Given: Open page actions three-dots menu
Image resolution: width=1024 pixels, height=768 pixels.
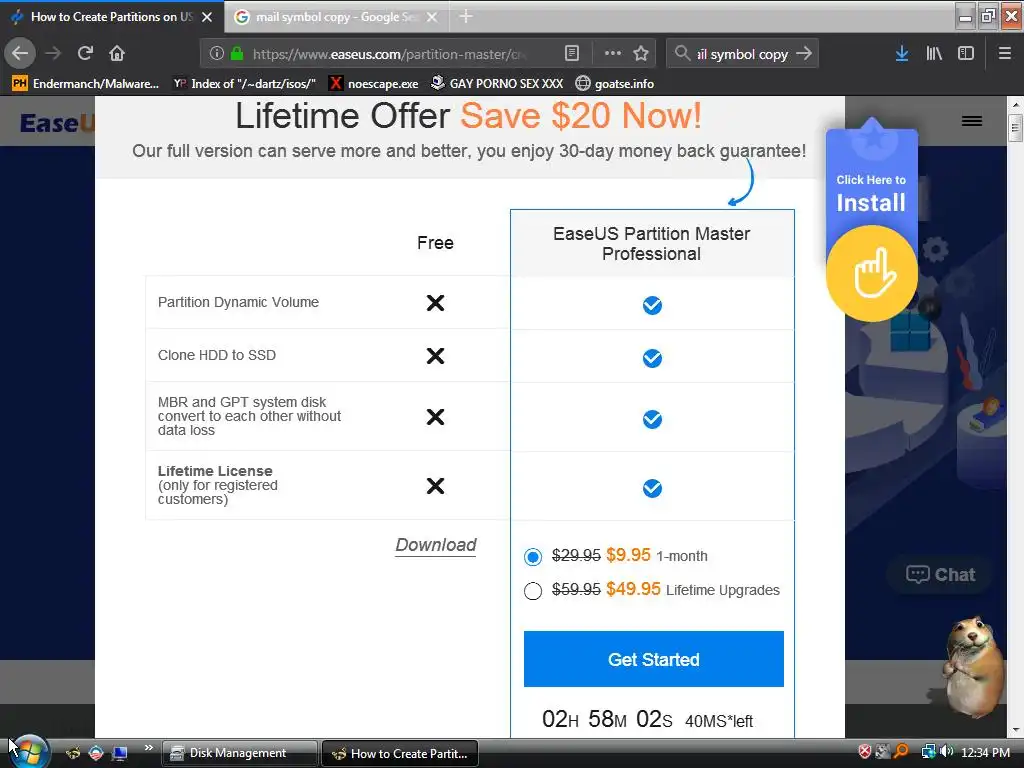Looking at the screenshot, I should pos(613,54).
